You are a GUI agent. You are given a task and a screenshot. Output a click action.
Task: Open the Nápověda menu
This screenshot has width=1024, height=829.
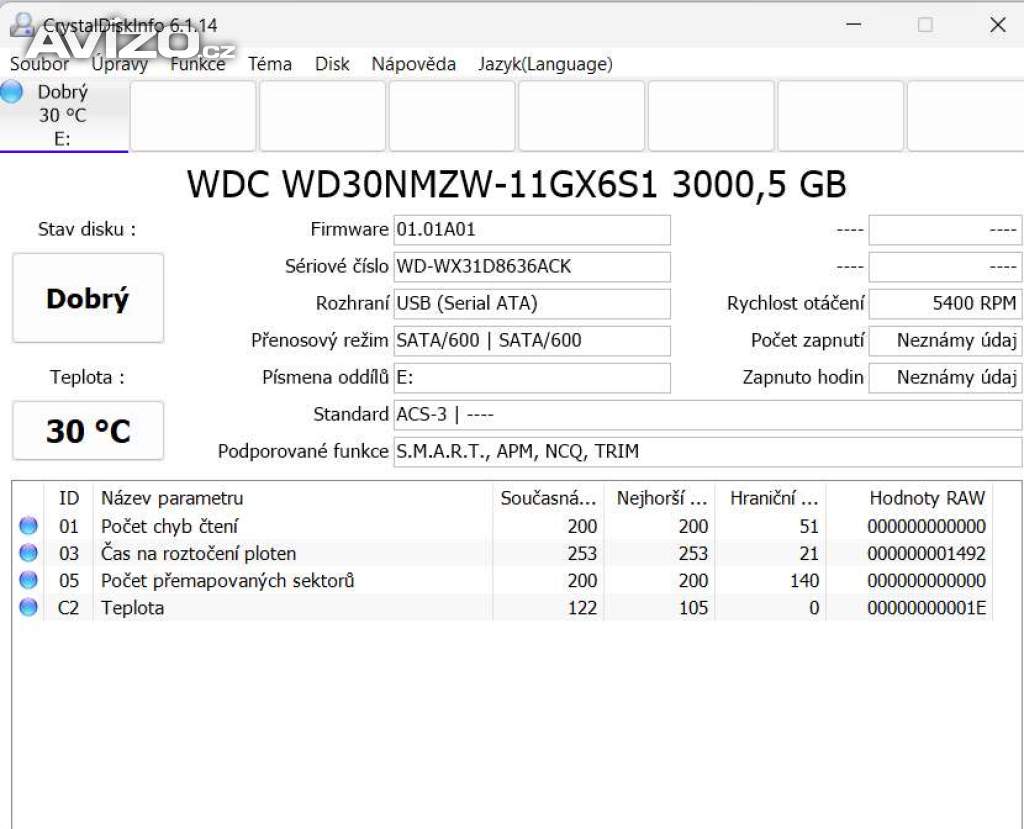pyautogui.click(x=413, y=64)
